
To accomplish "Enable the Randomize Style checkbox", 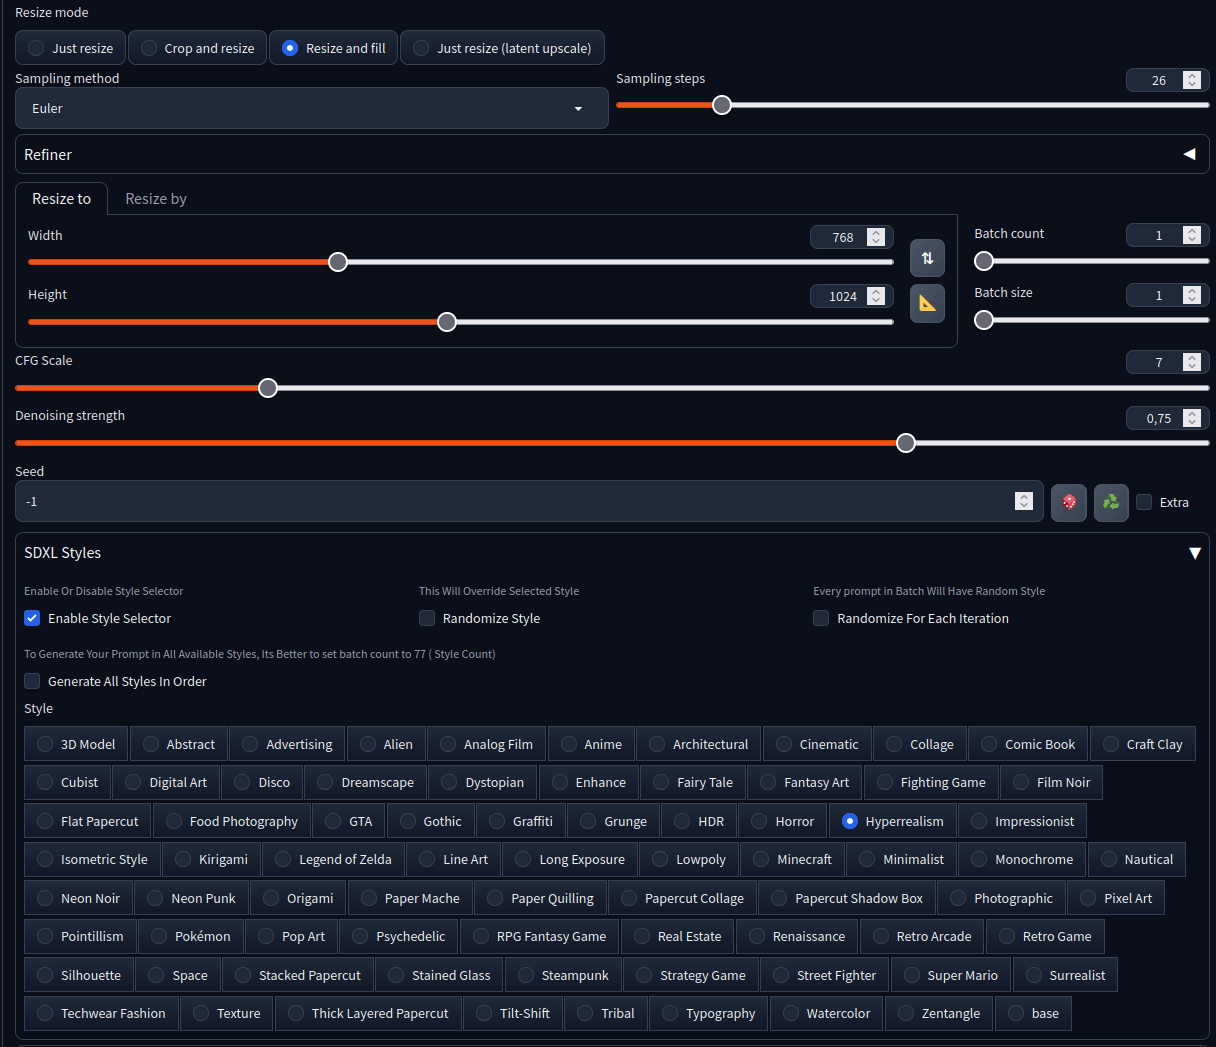I will 427,618.
